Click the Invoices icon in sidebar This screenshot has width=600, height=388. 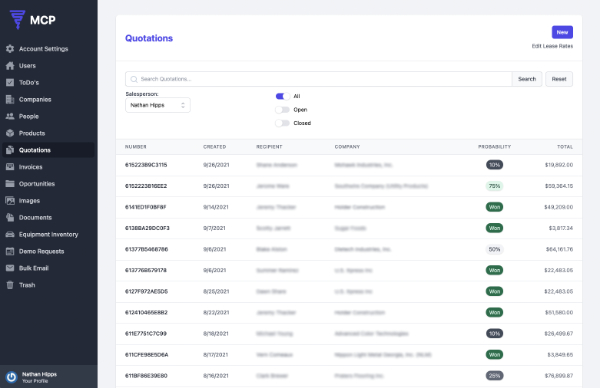click(x=10, y=166)
